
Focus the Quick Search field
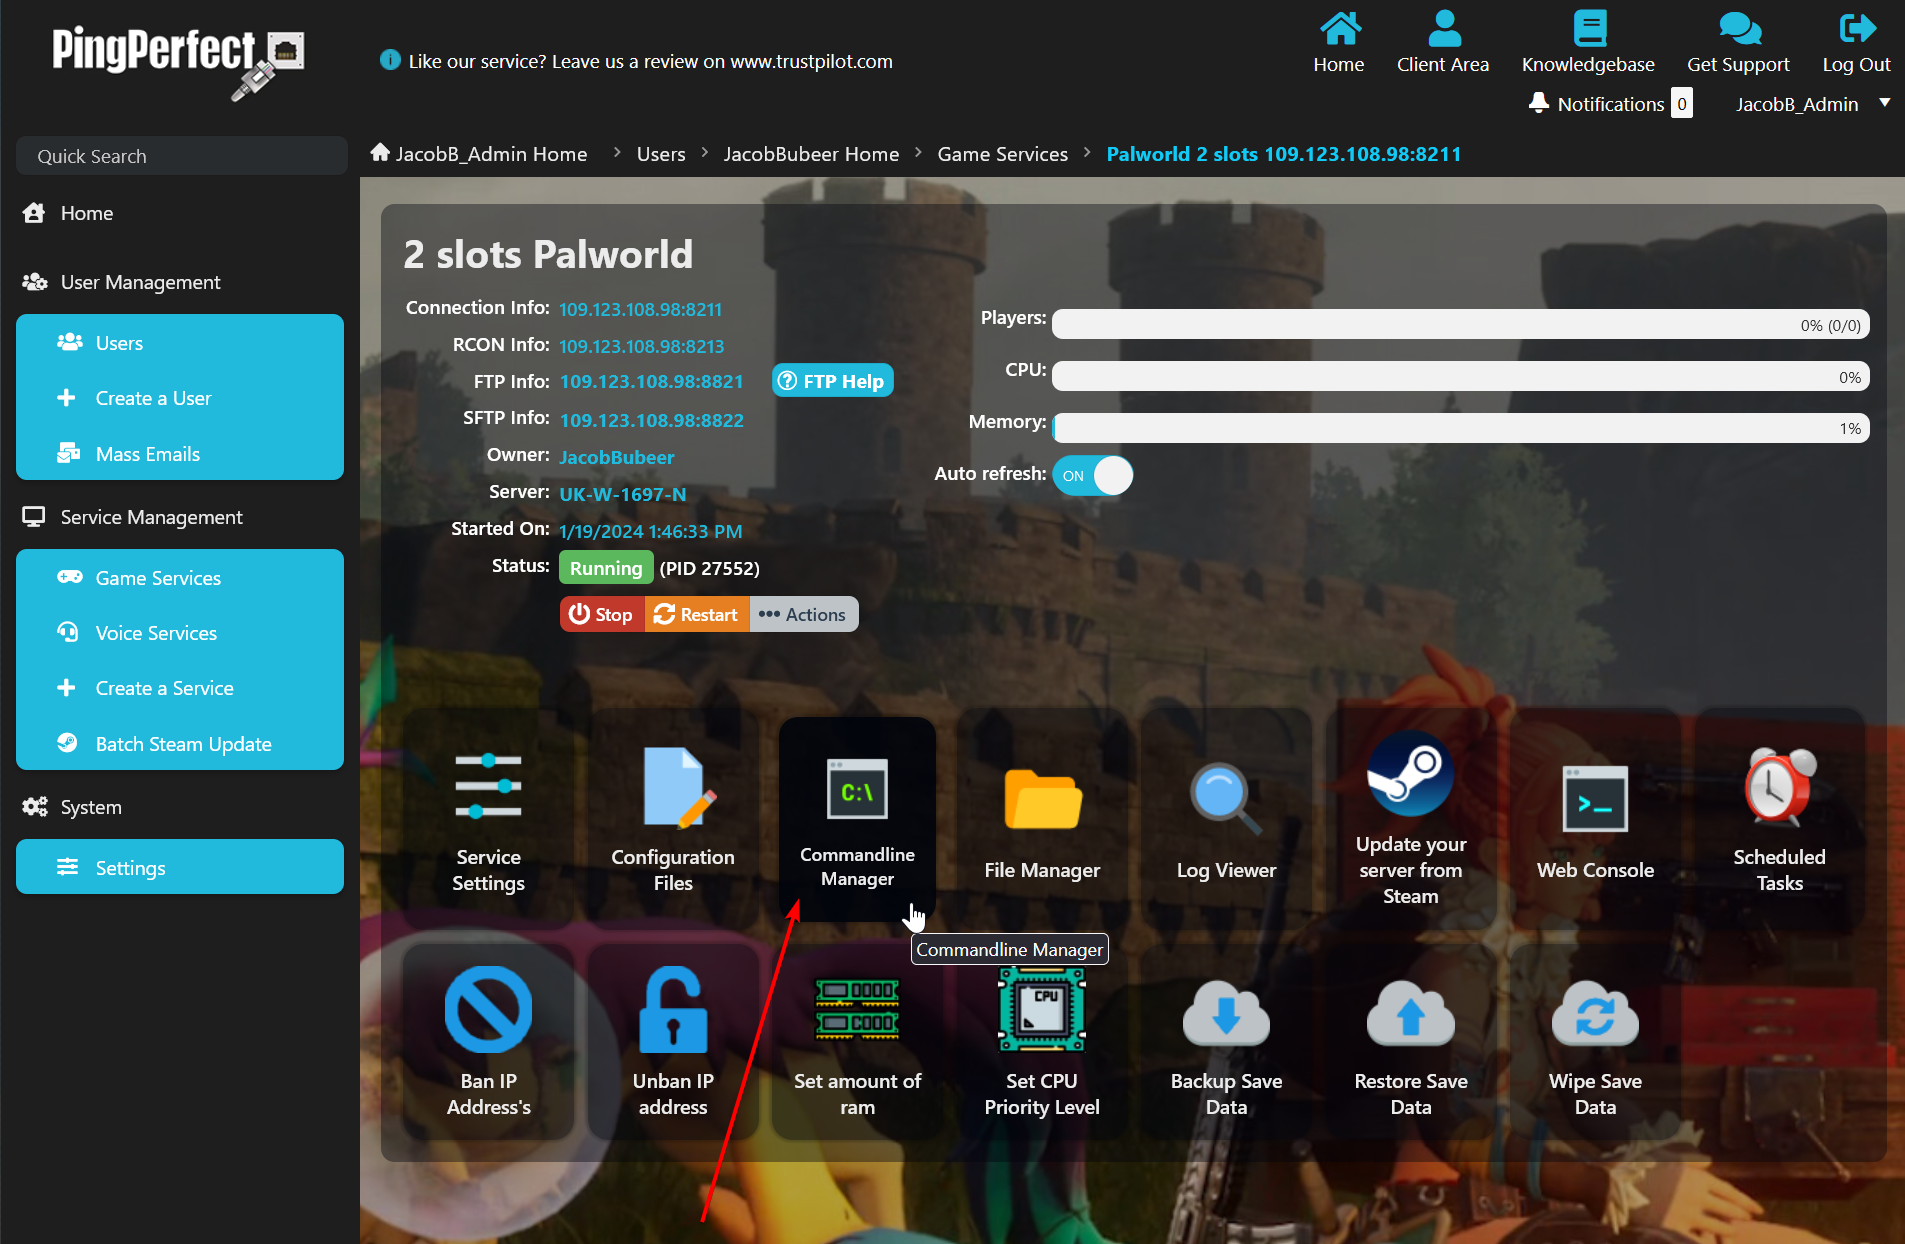[182, 156]
